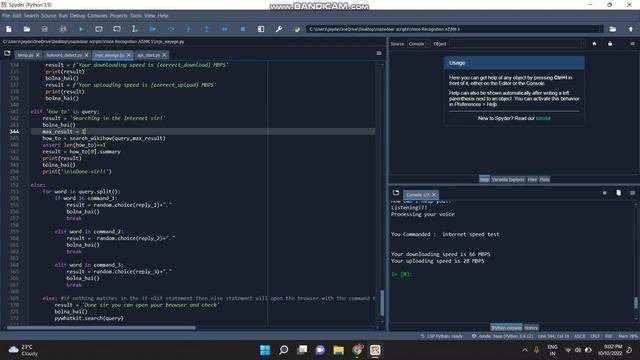The width and height of the screenshot is (640, 360).
Task: Run file with green play button
Action: (x=81, y=29)
